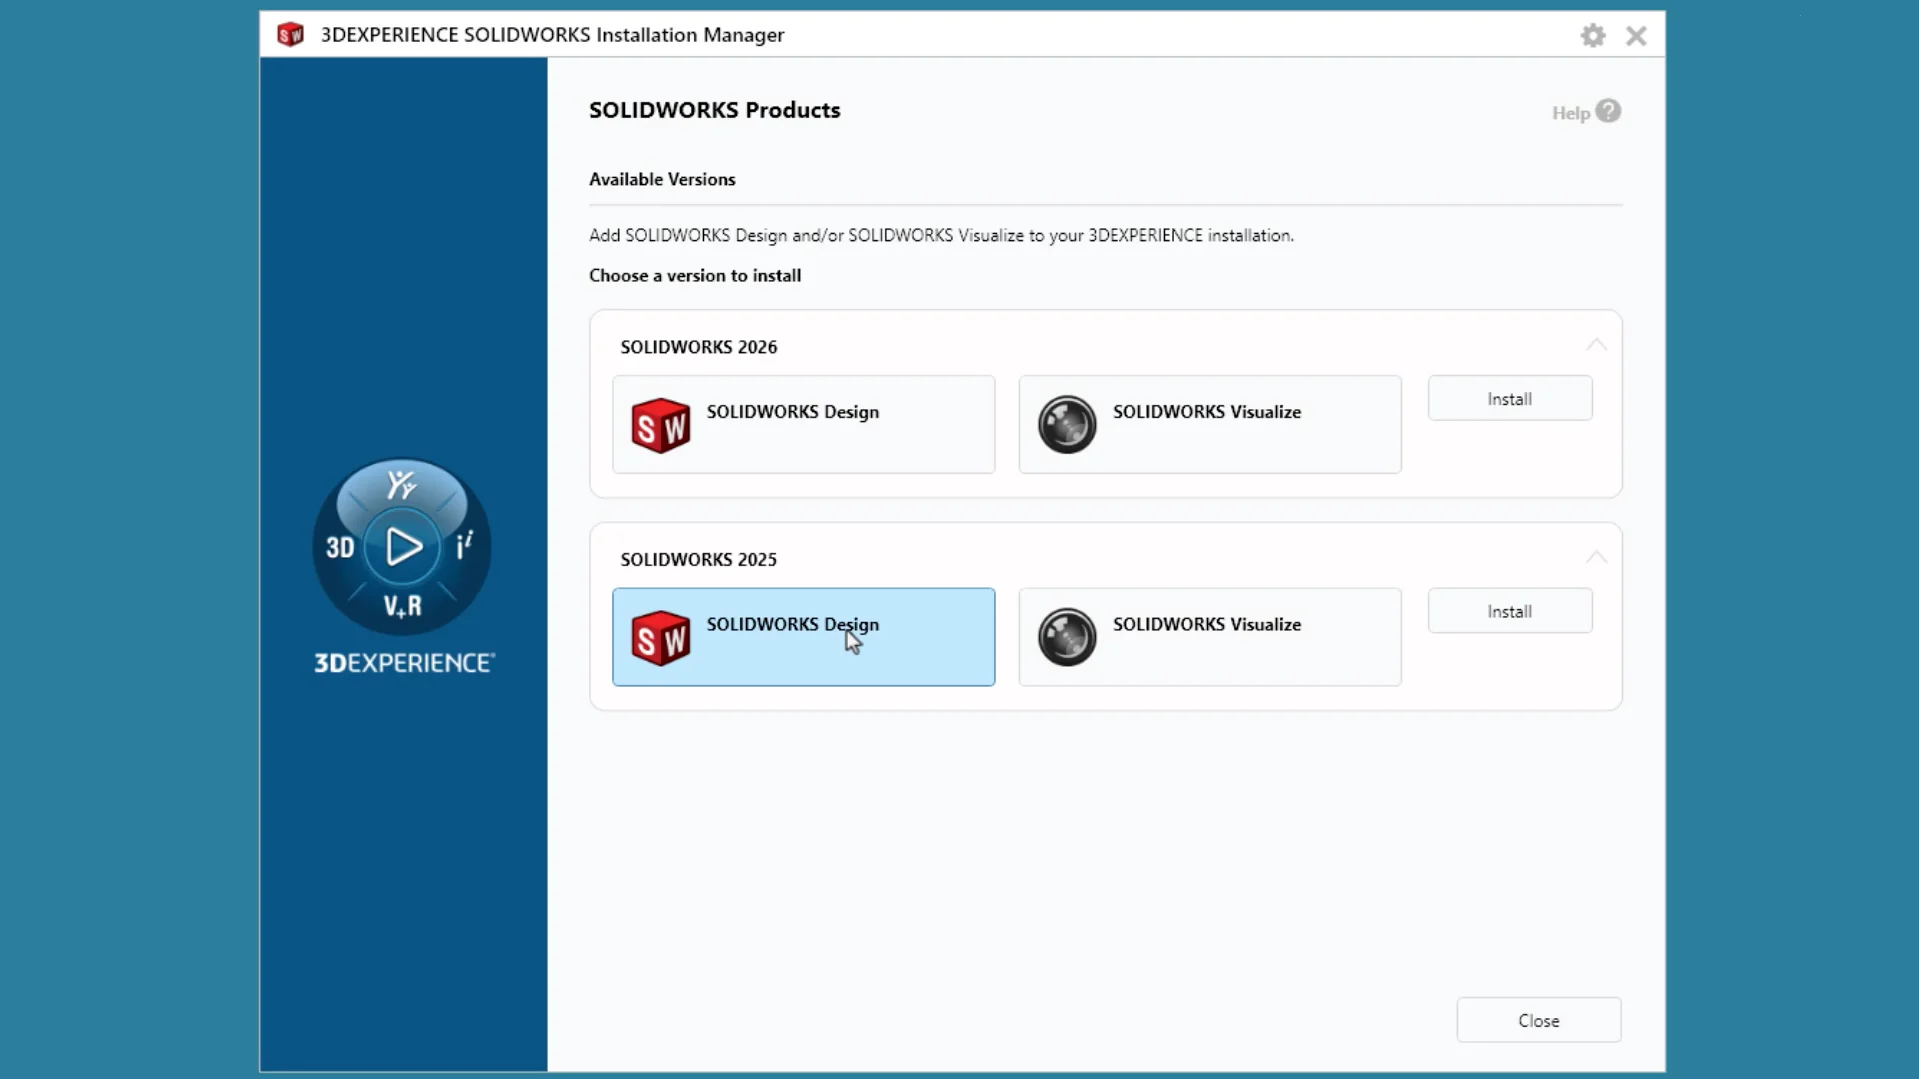Install the SOLIDWORKS 2026 version

point(1509,398)
